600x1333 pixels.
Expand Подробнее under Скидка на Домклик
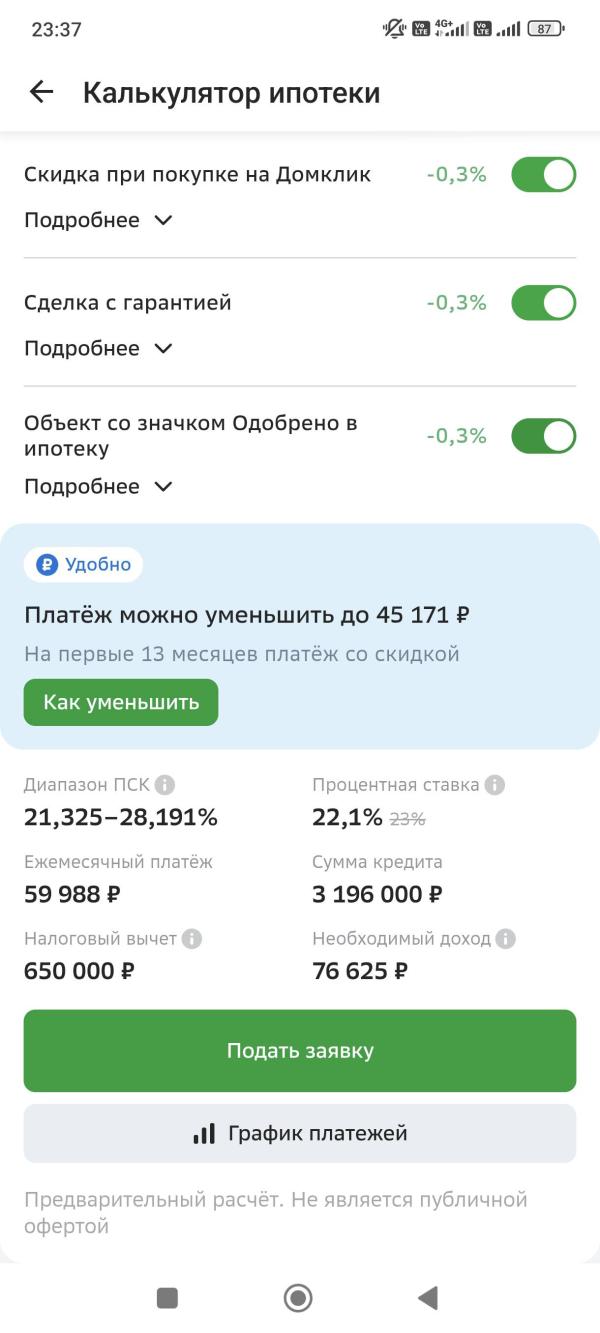pos(98,220)
